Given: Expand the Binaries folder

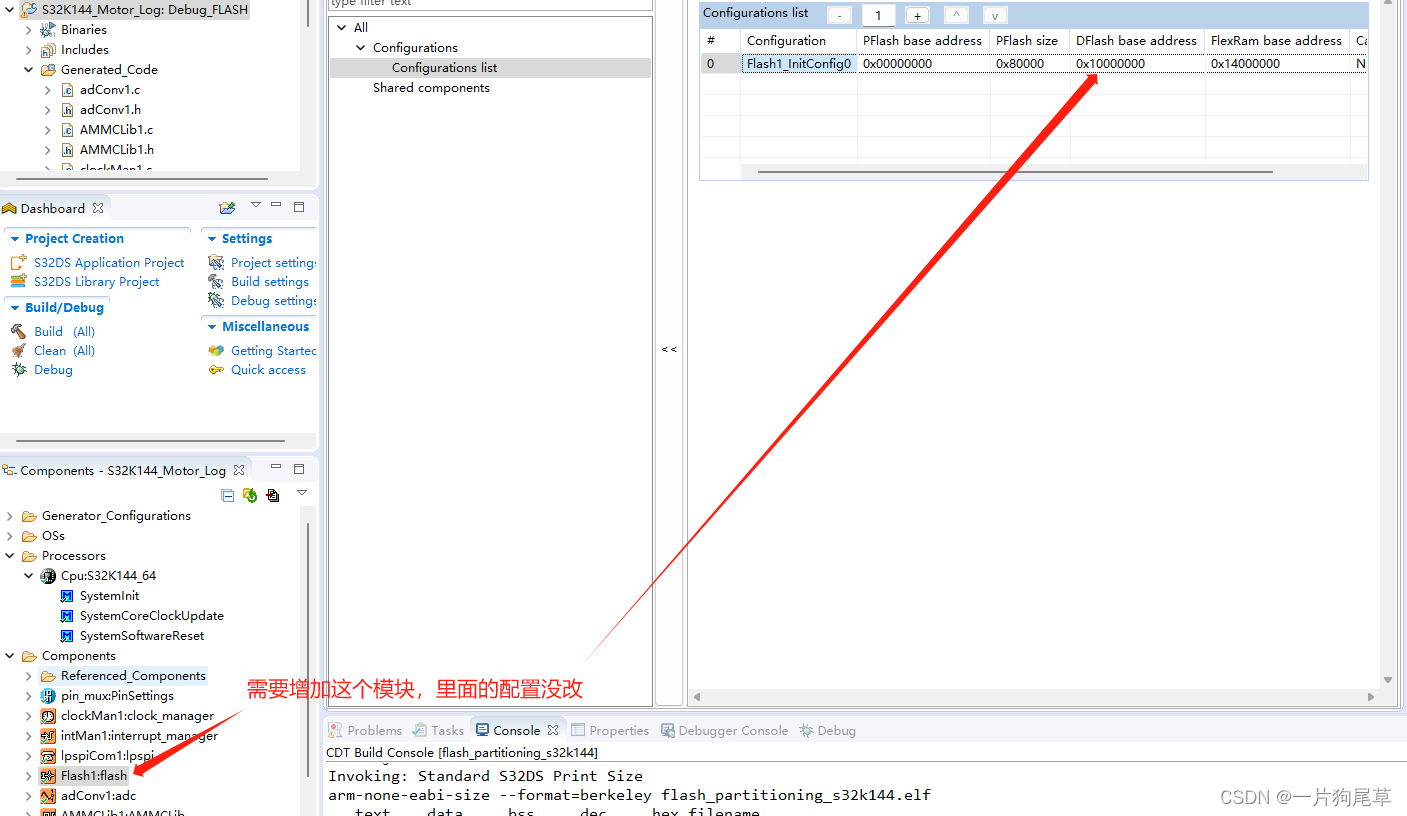Looking at the screenshot, I should [x=29, y=30].
